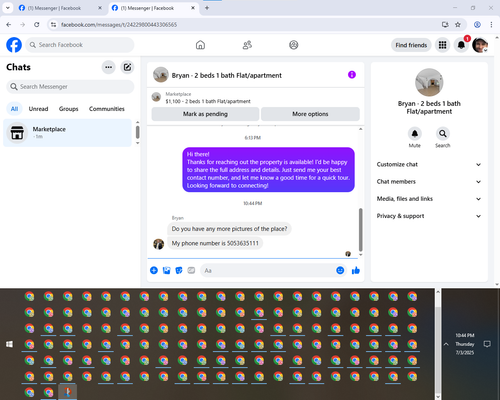Search in conversation magnifier icon
Screen dimensions: 500x400
[443, 134]
